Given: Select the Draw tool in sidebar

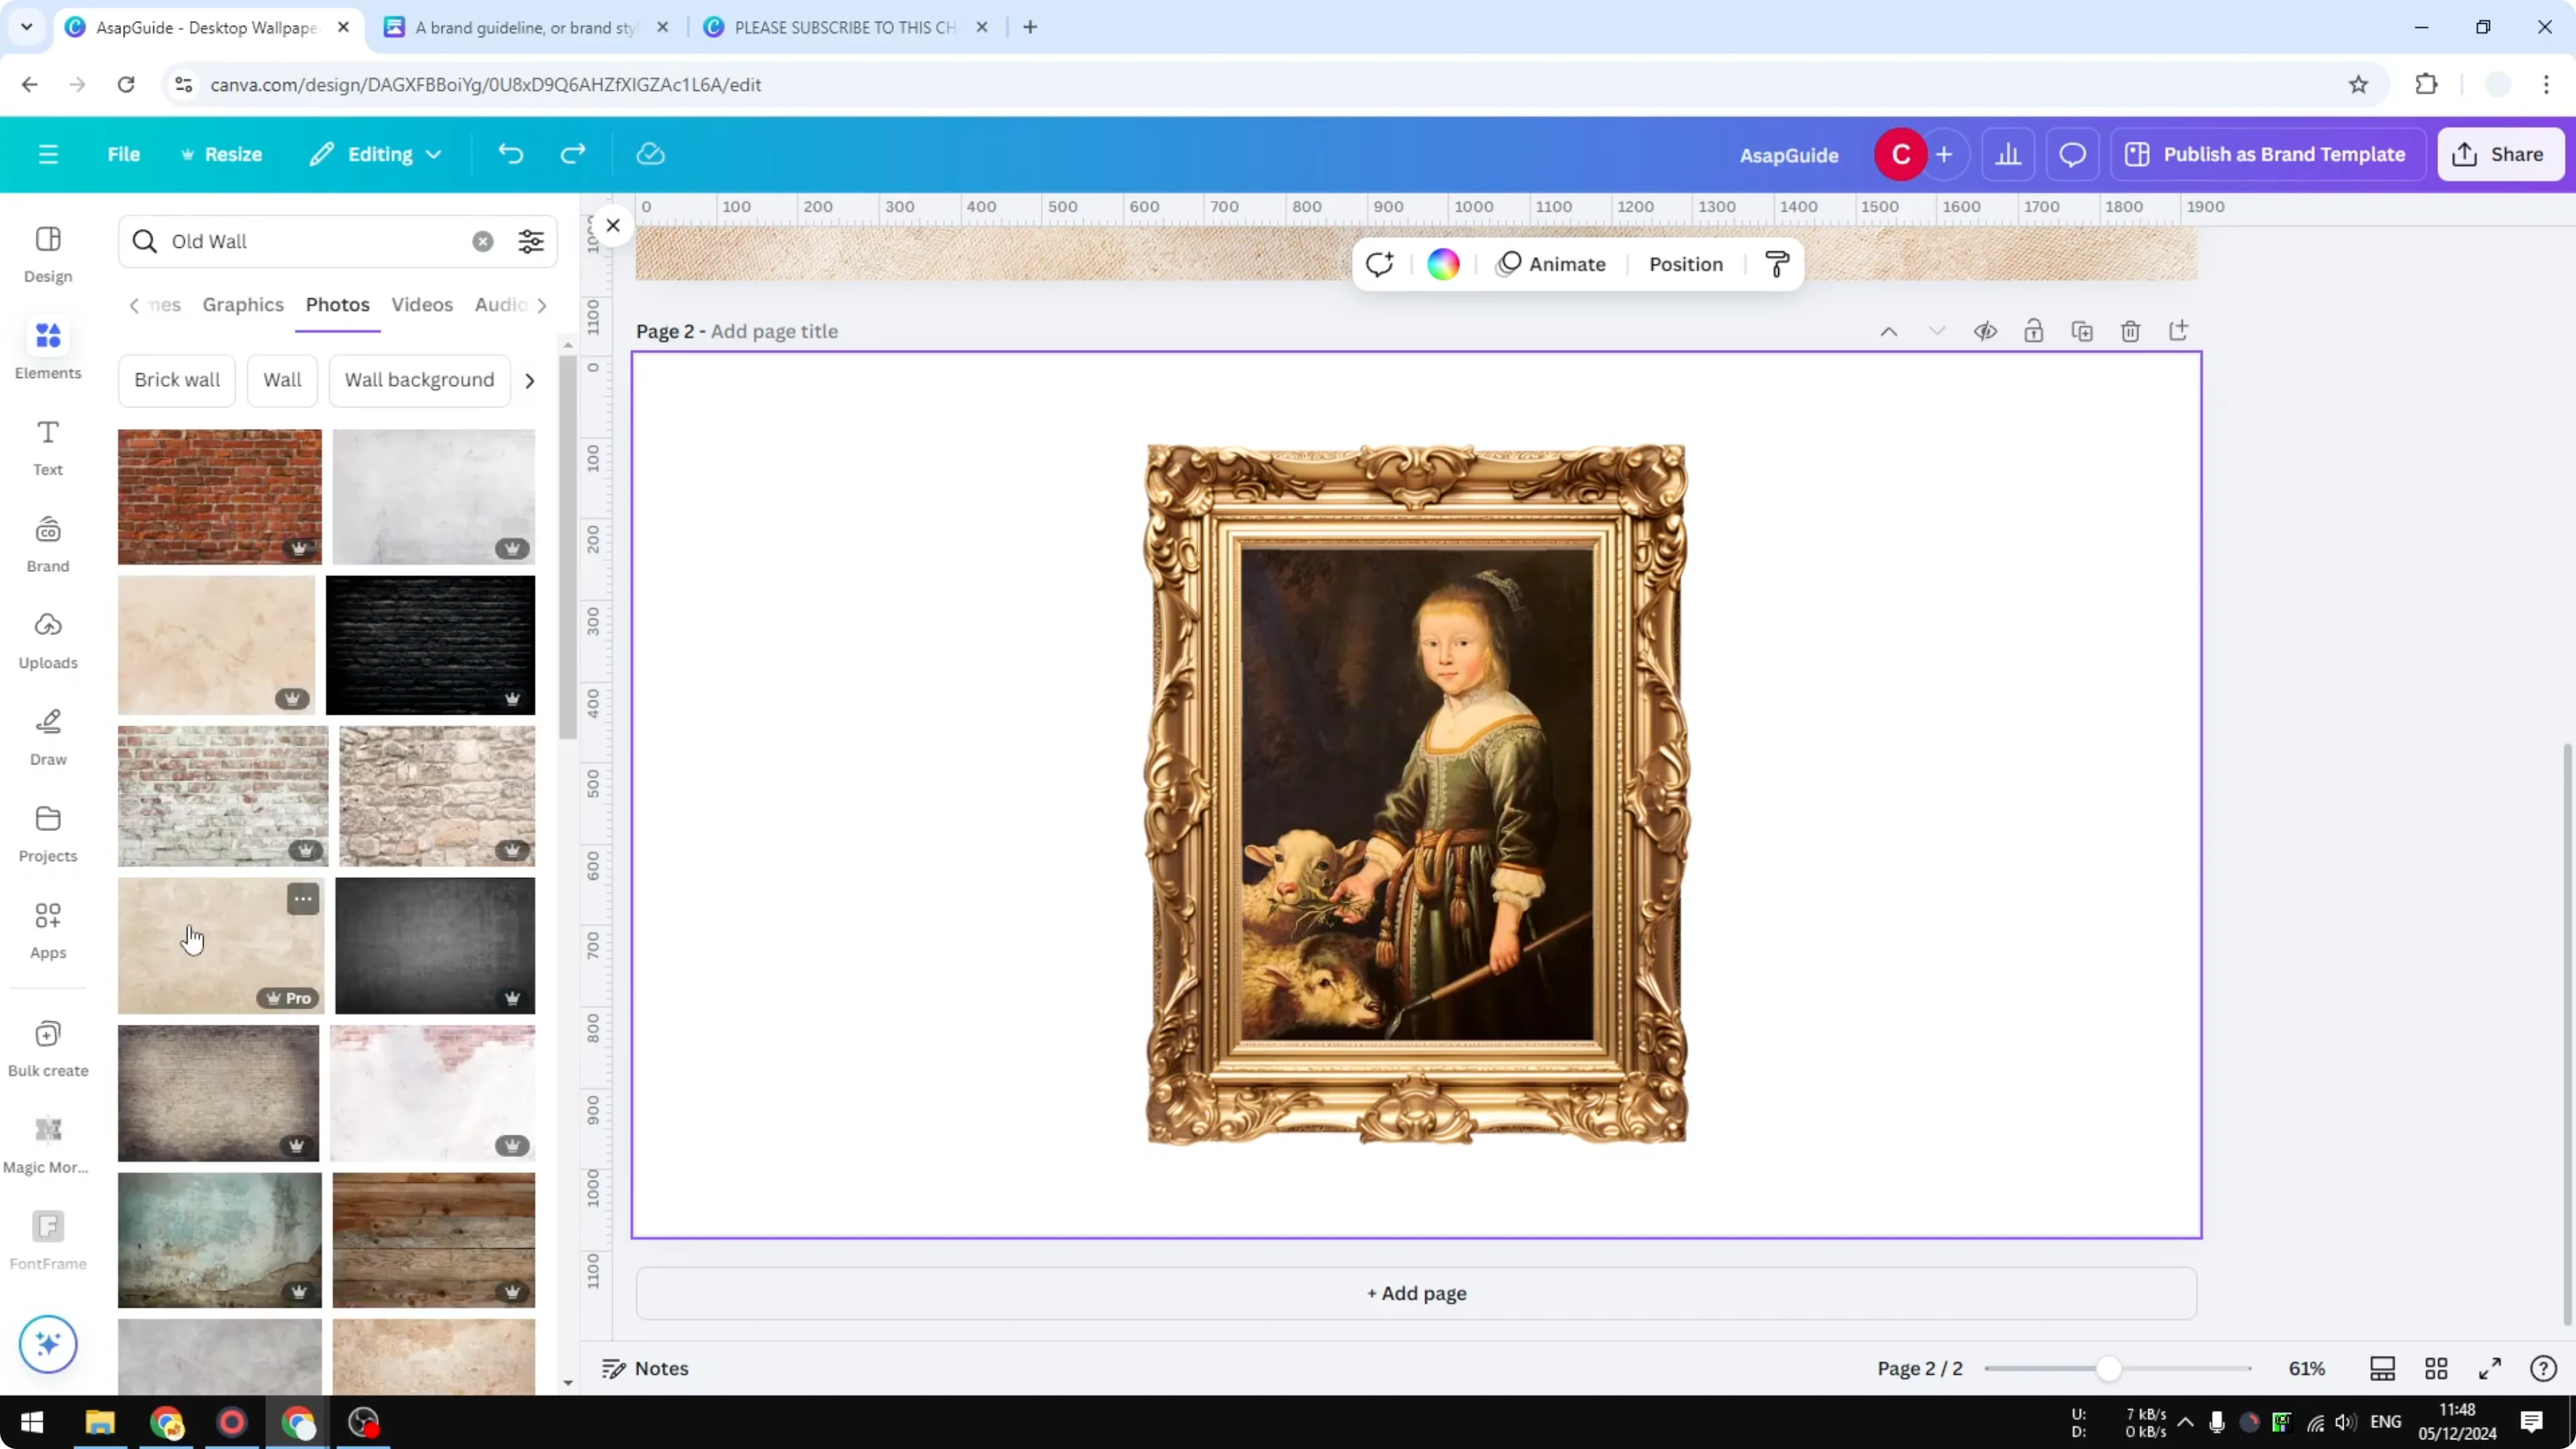Looking at the screenshot, I should 47,735.
